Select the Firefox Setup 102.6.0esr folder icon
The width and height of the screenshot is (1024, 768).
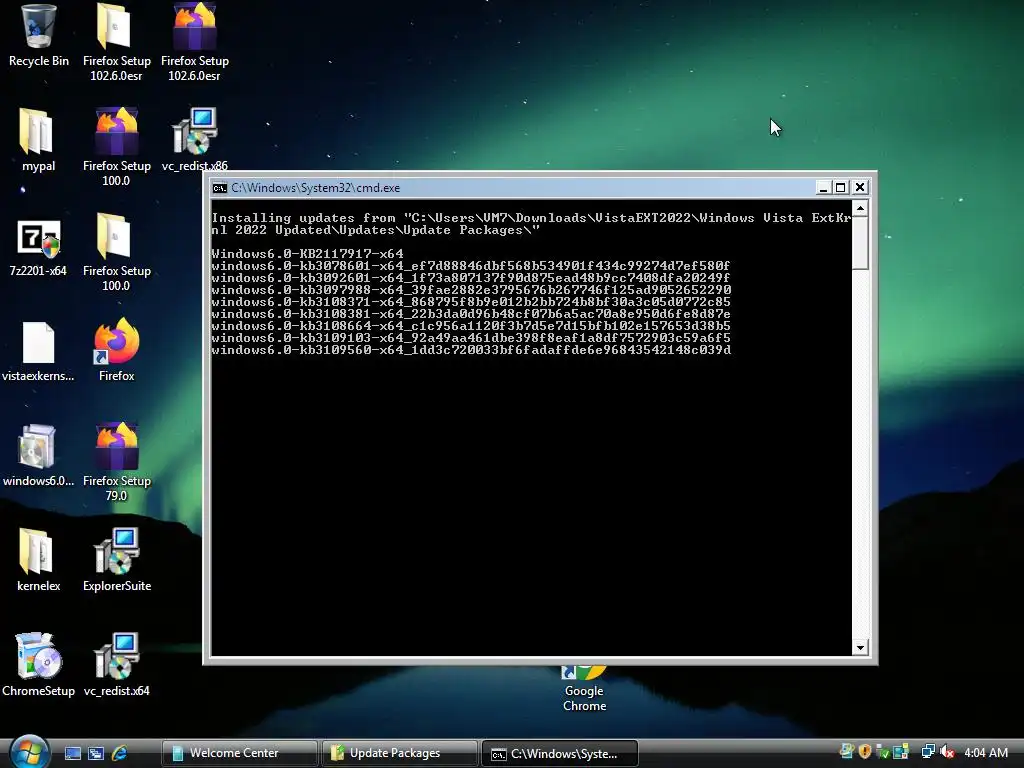116,40
